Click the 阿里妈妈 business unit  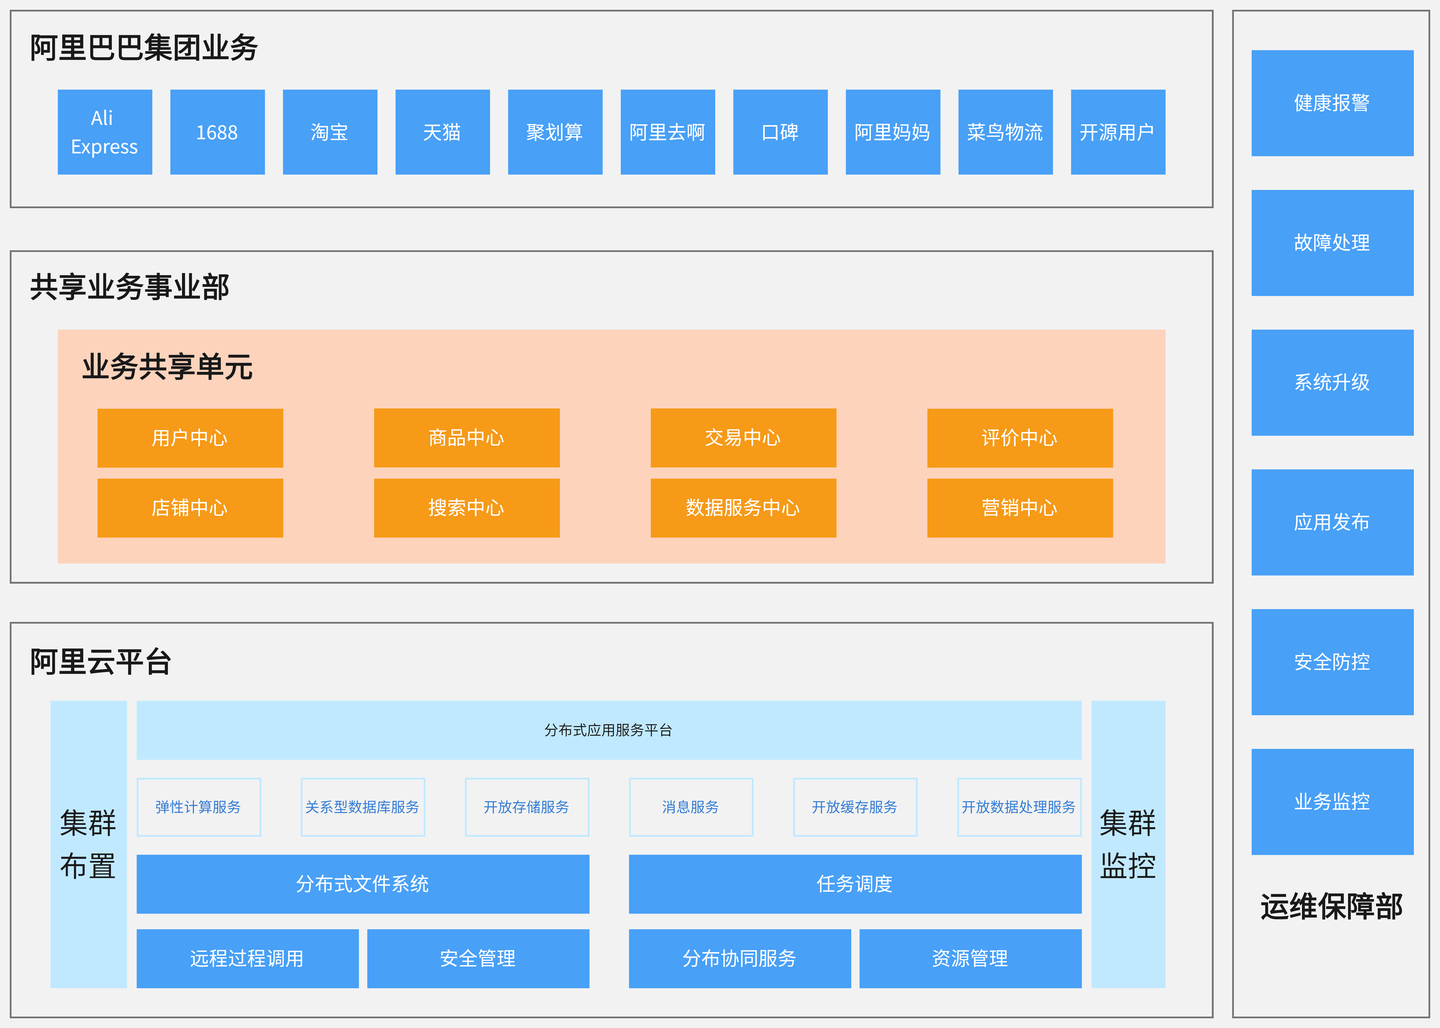(892, 132)
